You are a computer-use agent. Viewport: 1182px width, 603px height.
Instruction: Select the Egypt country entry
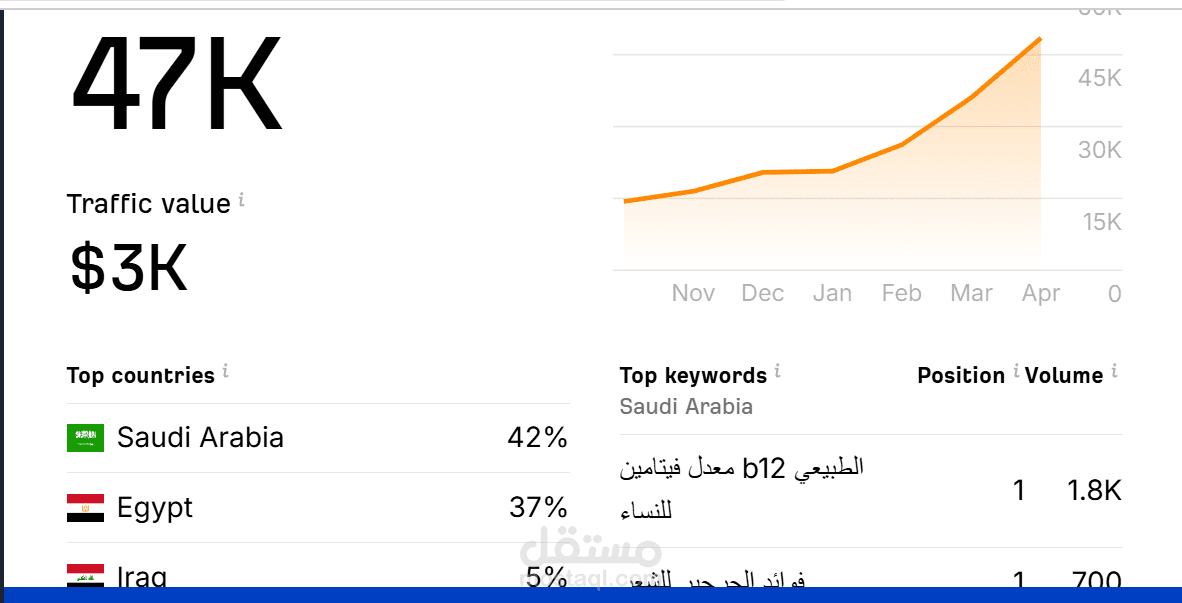tap(155, 507)
